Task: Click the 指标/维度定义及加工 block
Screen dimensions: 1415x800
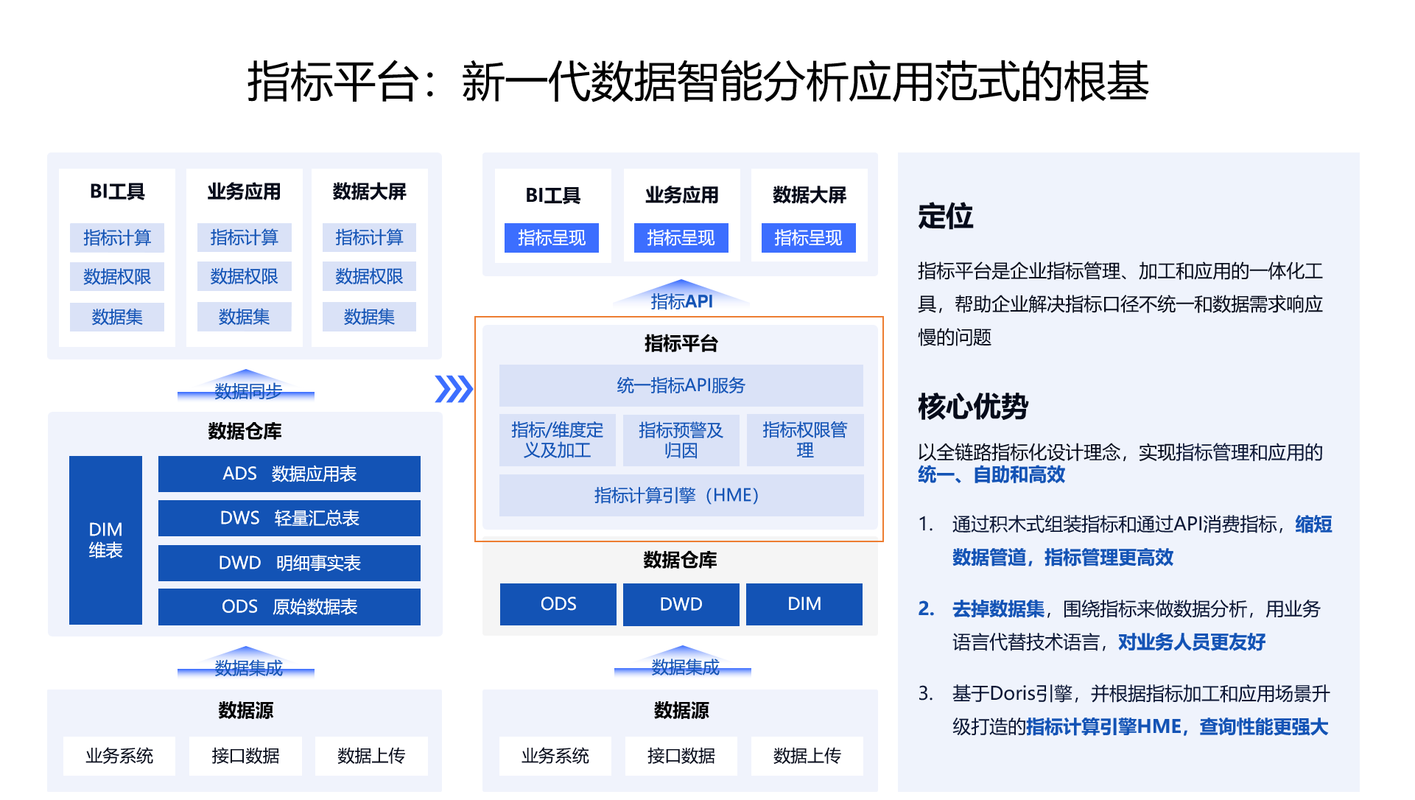Action: coord(557,440)
